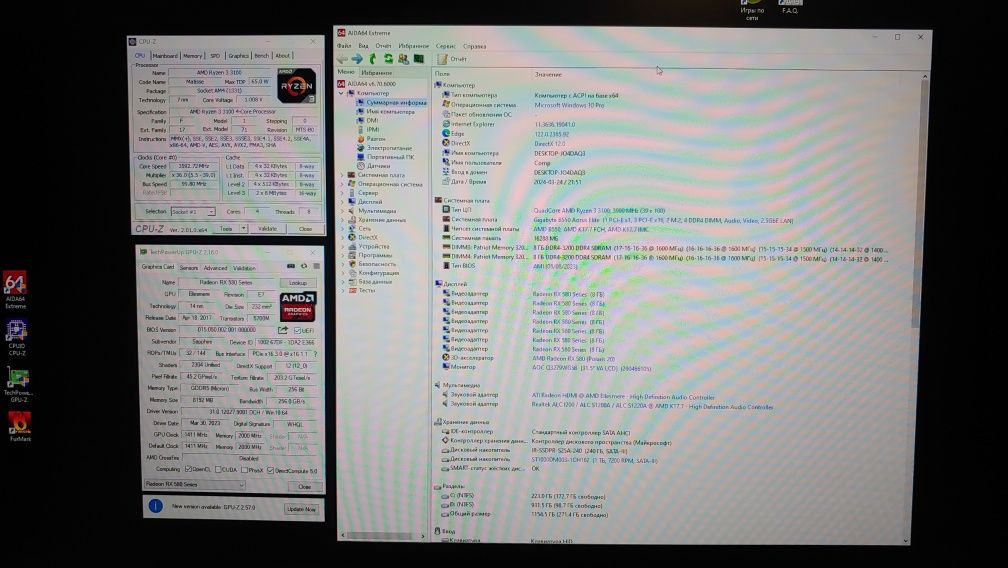Click the AIDA64 users toolbar icon
Viewport: 1008px width, 568px height.
403,59
